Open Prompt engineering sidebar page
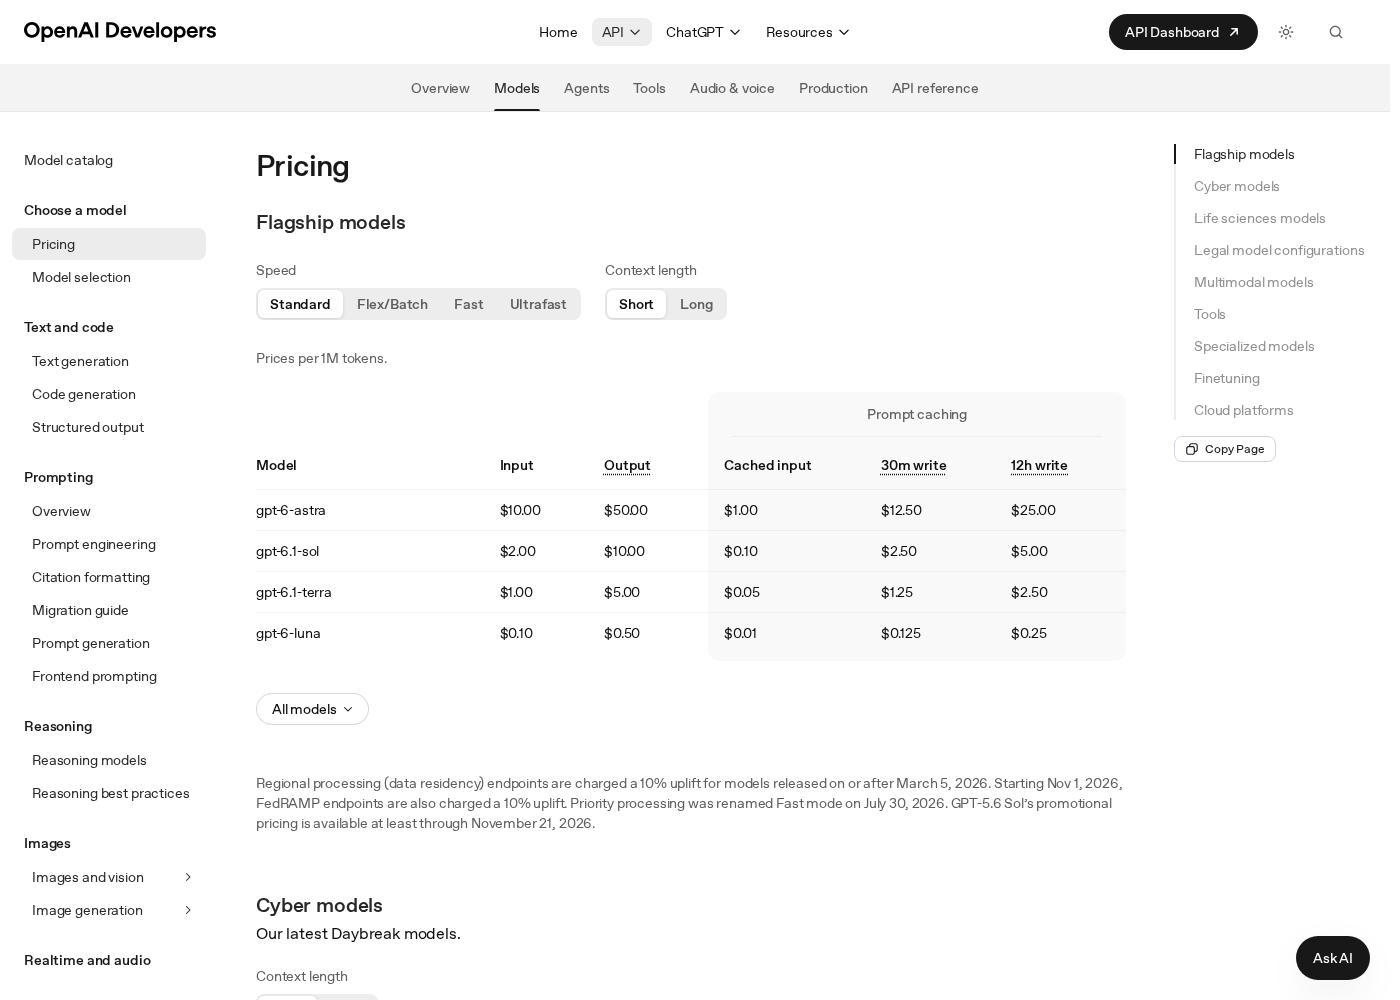 coord(109,544)
